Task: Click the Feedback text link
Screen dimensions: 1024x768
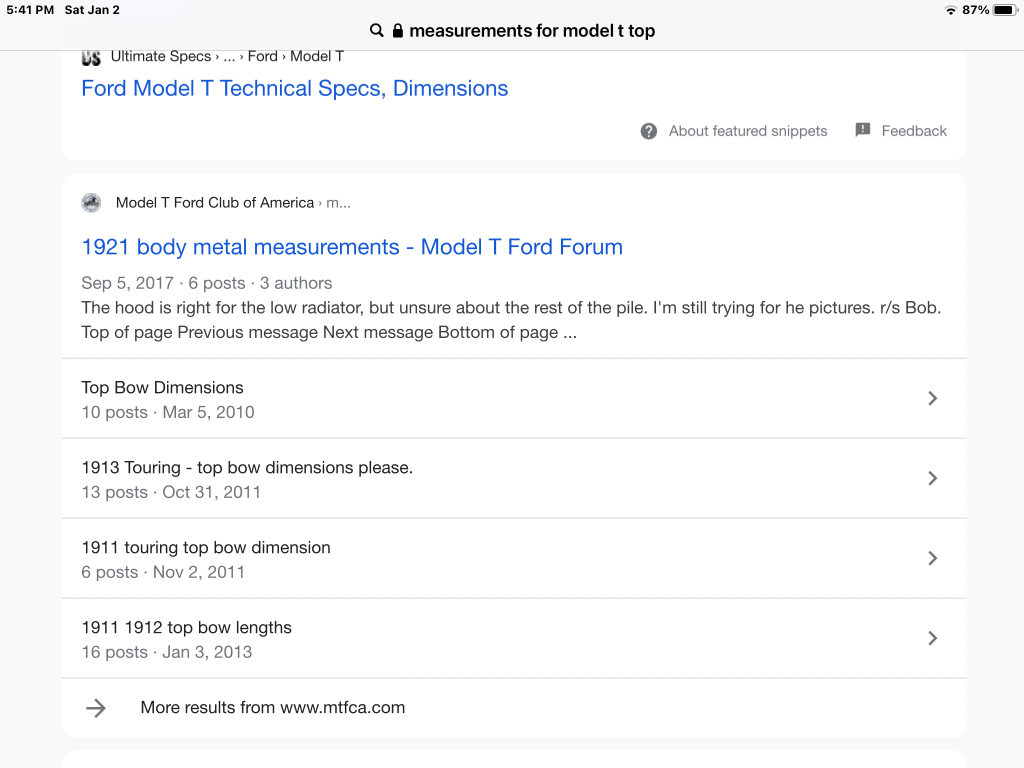Action: coord(913,131)
